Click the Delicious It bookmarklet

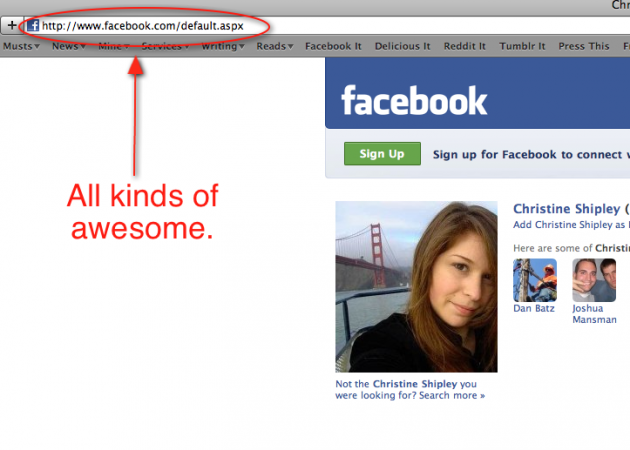tap(402, 46)
